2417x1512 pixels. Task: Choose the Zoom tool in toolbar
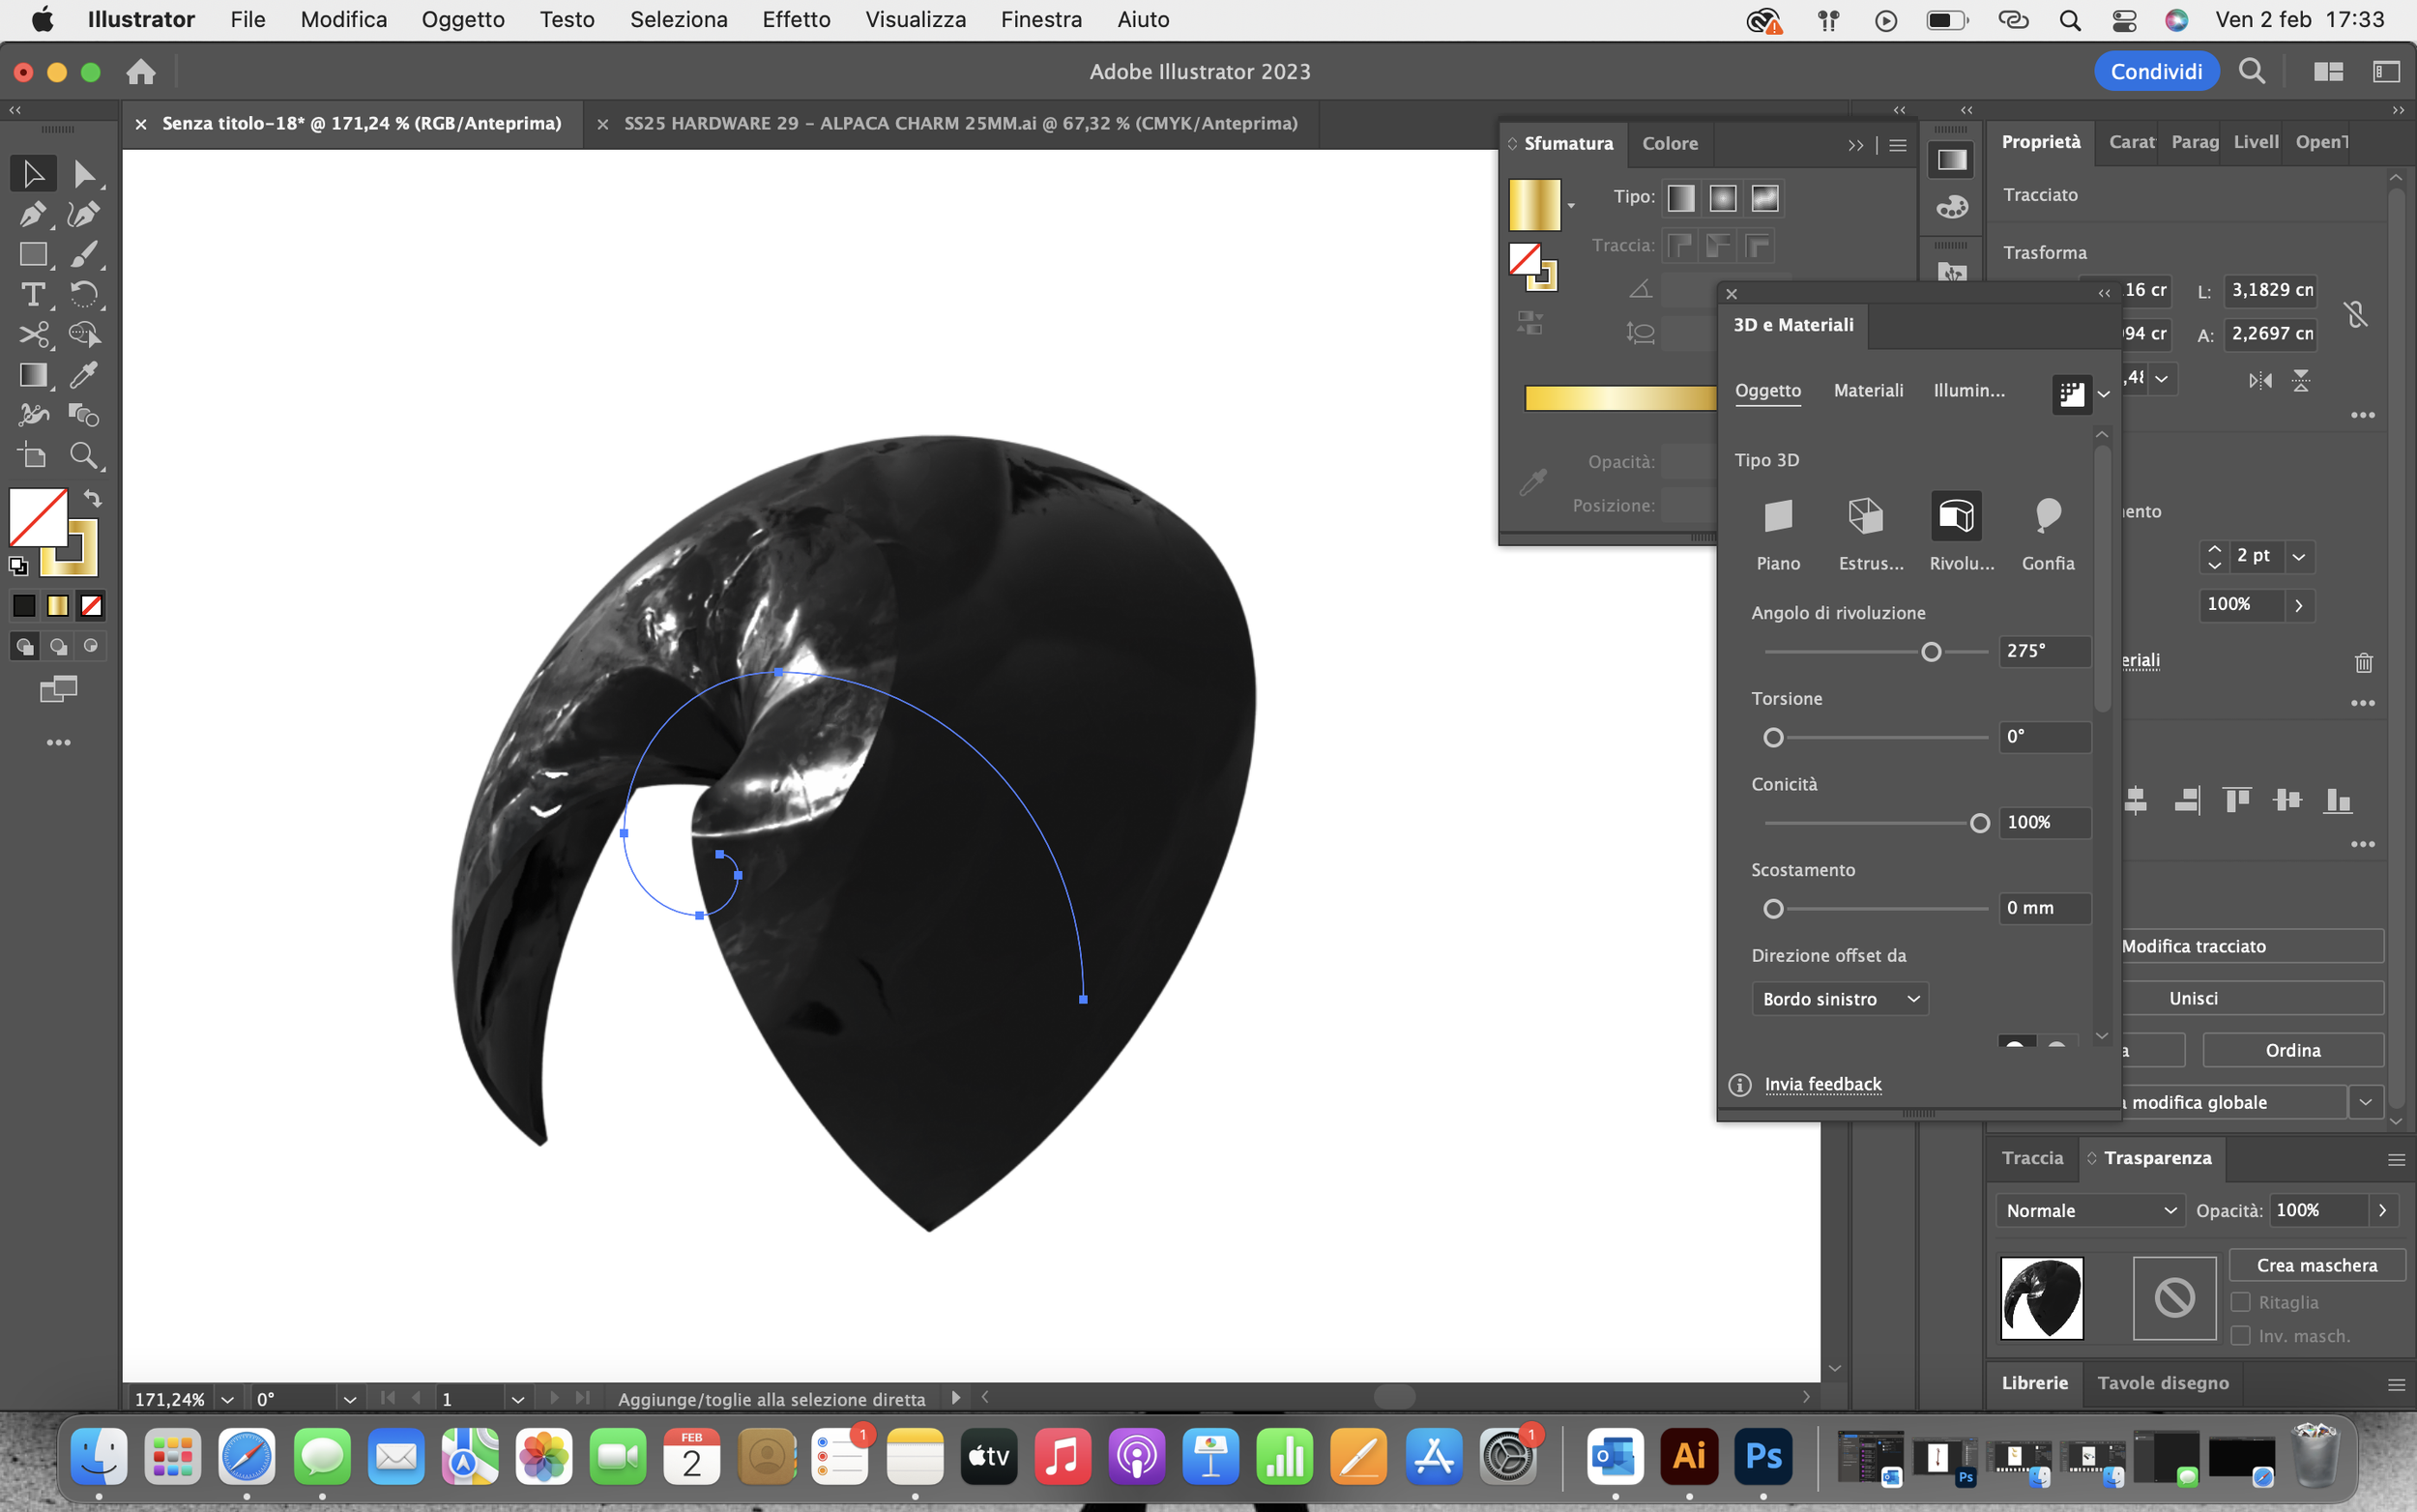tap(84, 456)
